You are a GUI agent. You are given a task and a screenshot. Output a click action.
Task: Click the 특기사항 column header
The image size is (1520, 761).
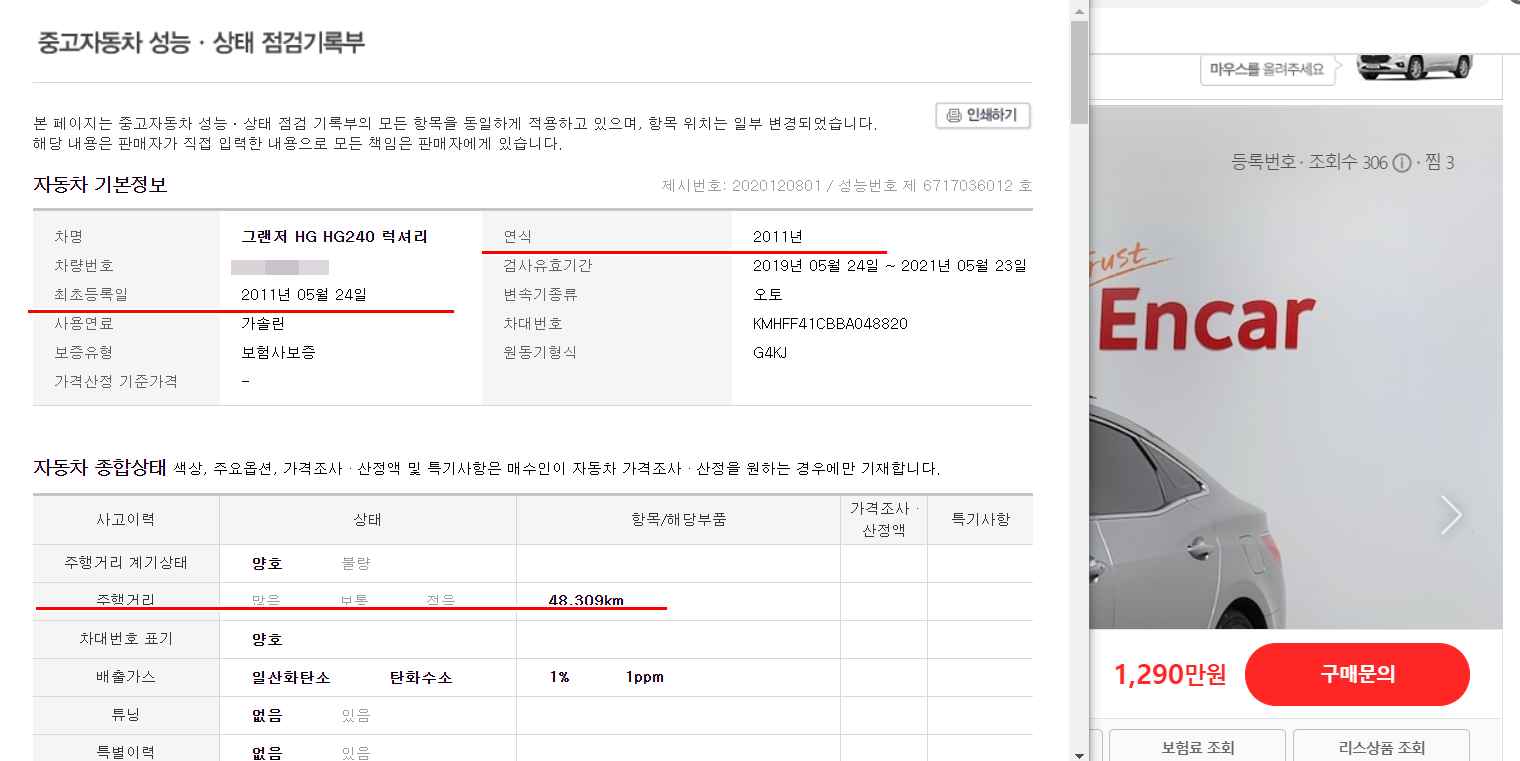pyautogui.click(x=980, y=520)
